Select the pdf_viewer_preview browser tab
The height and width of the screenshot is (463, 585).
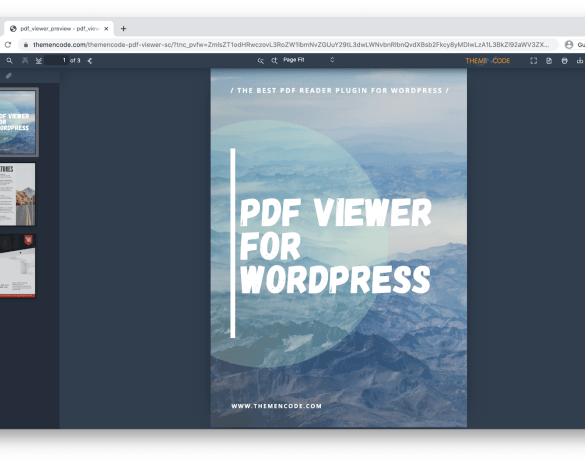[59, 28]
